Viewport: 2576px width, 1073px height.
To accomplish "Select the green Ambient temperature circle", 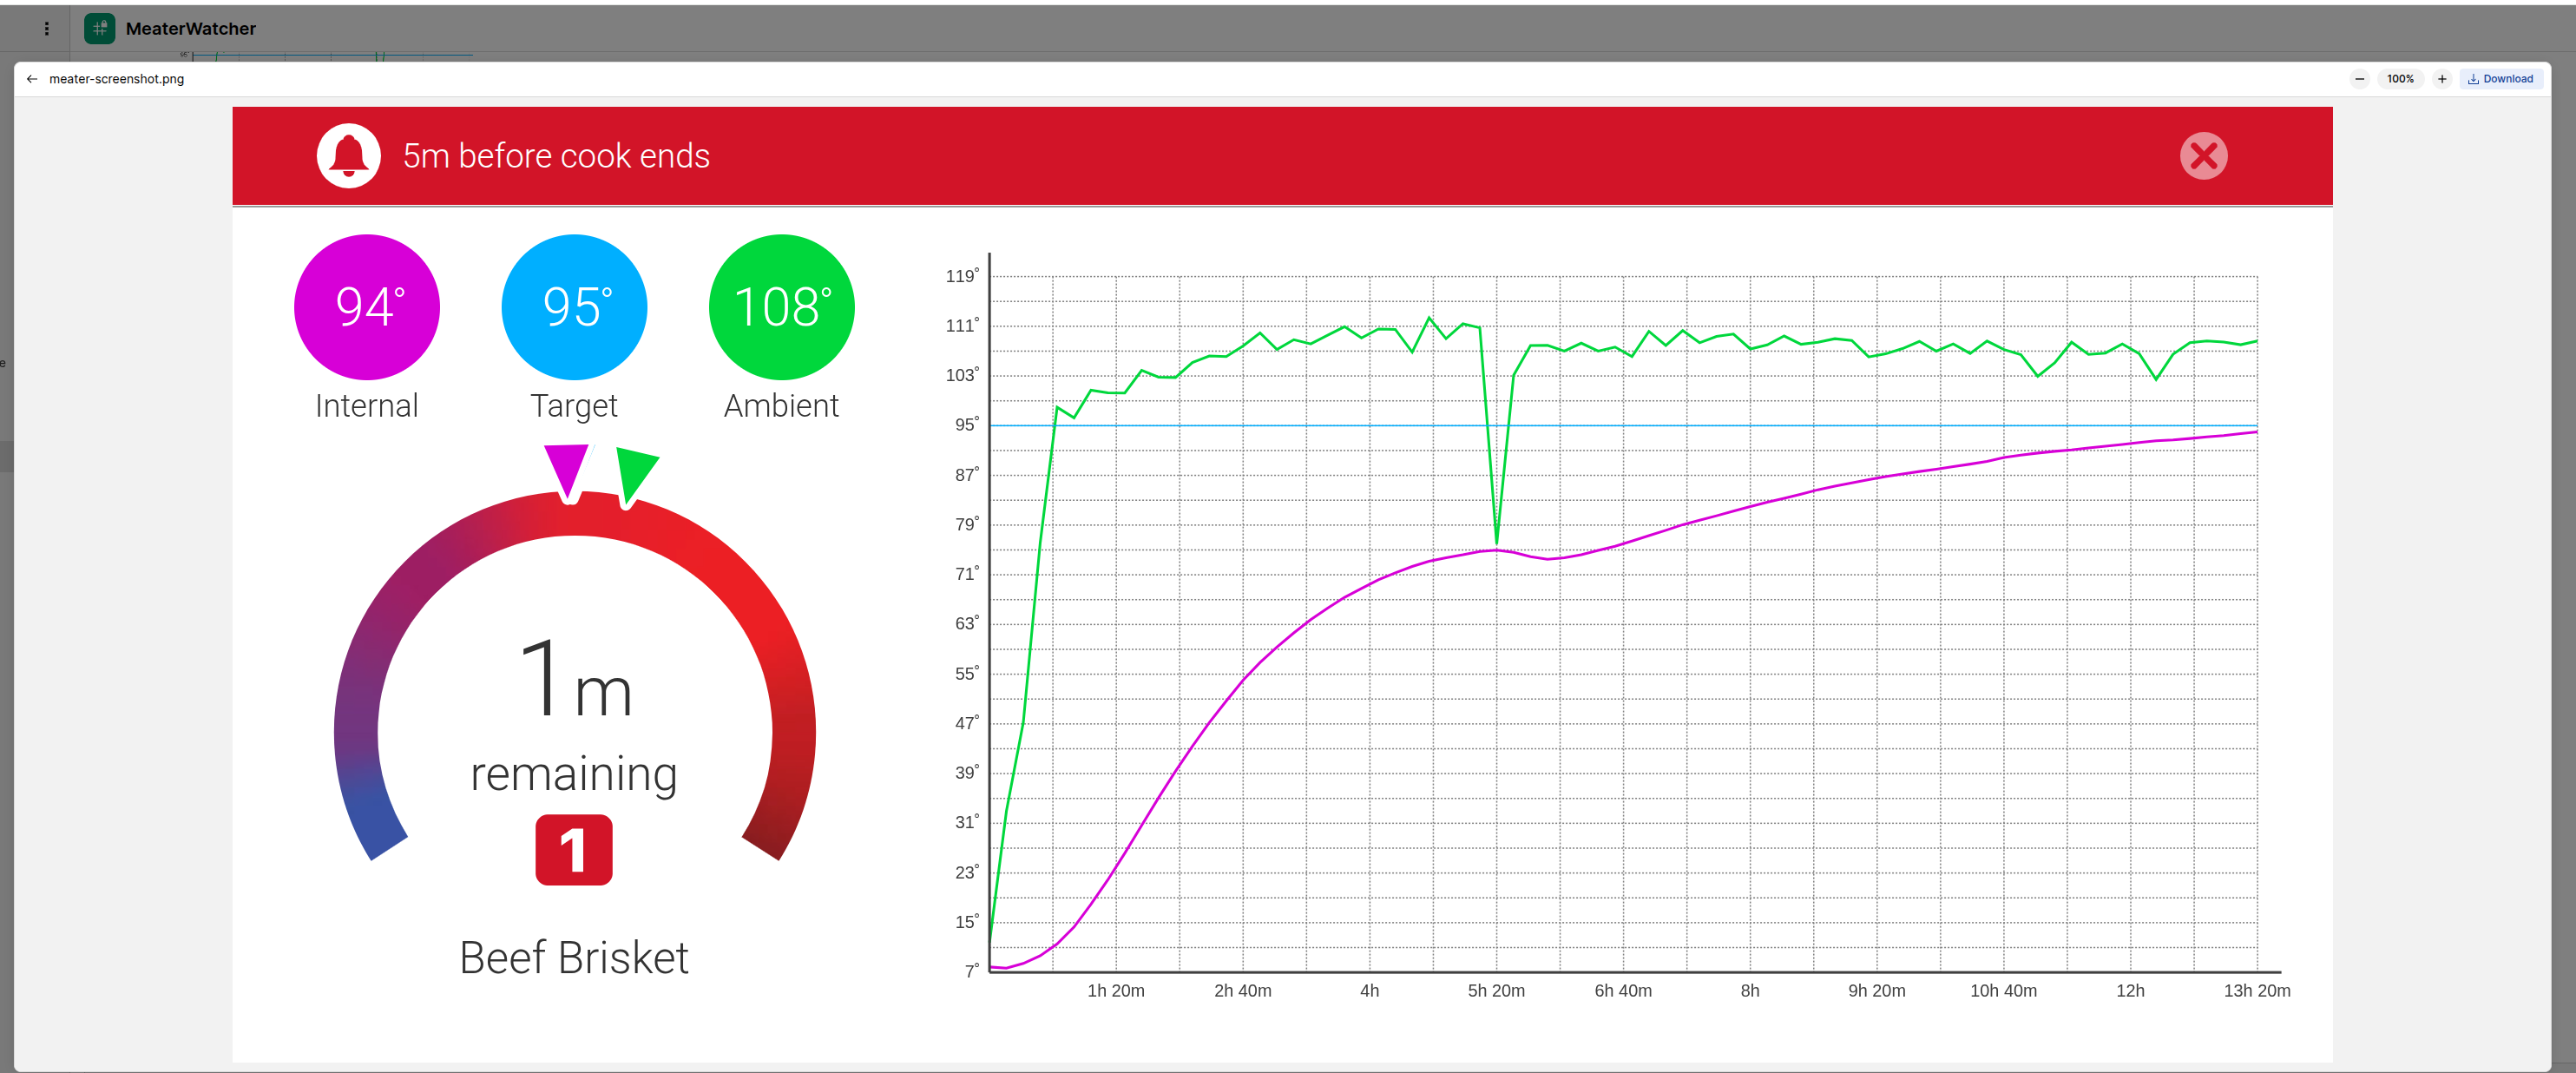I will (x=781, y=307).
